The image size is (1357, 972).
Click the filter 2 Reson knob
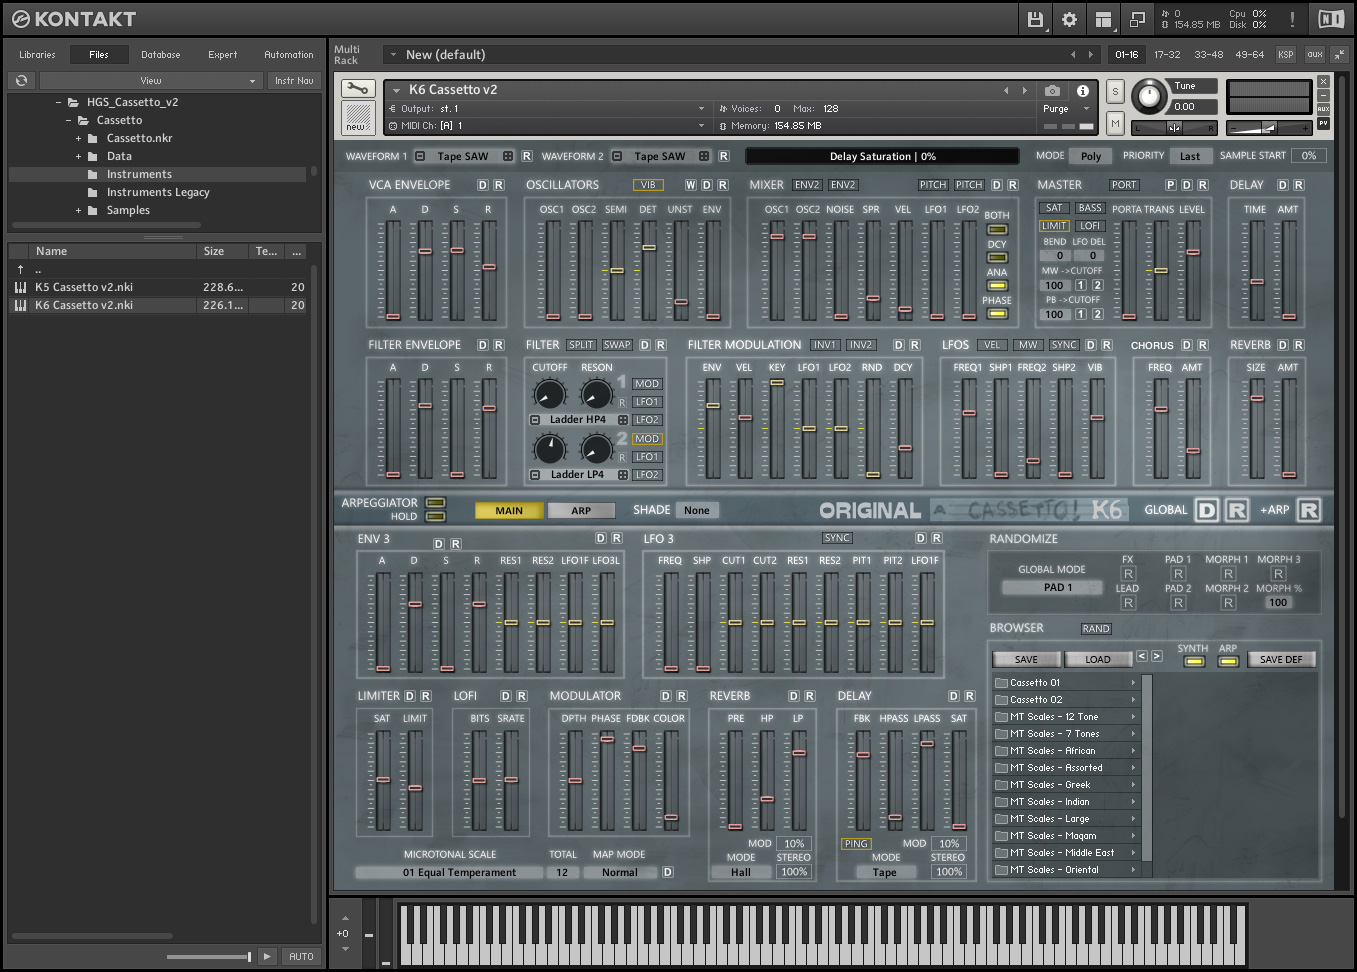coord(596,449)
